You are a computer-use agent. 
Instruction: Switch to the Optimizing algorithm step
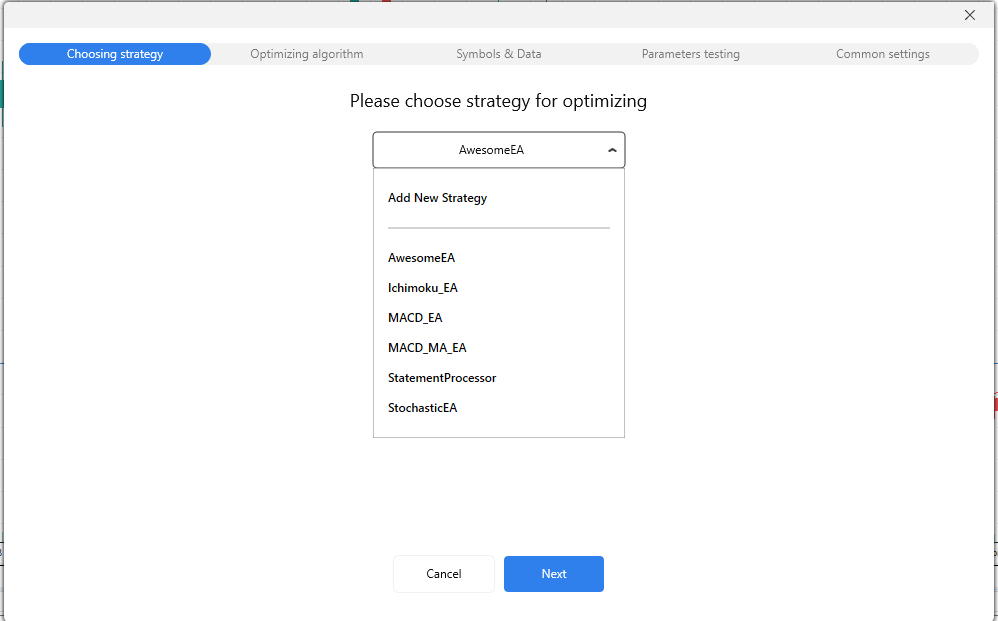[x=307, y=54]
